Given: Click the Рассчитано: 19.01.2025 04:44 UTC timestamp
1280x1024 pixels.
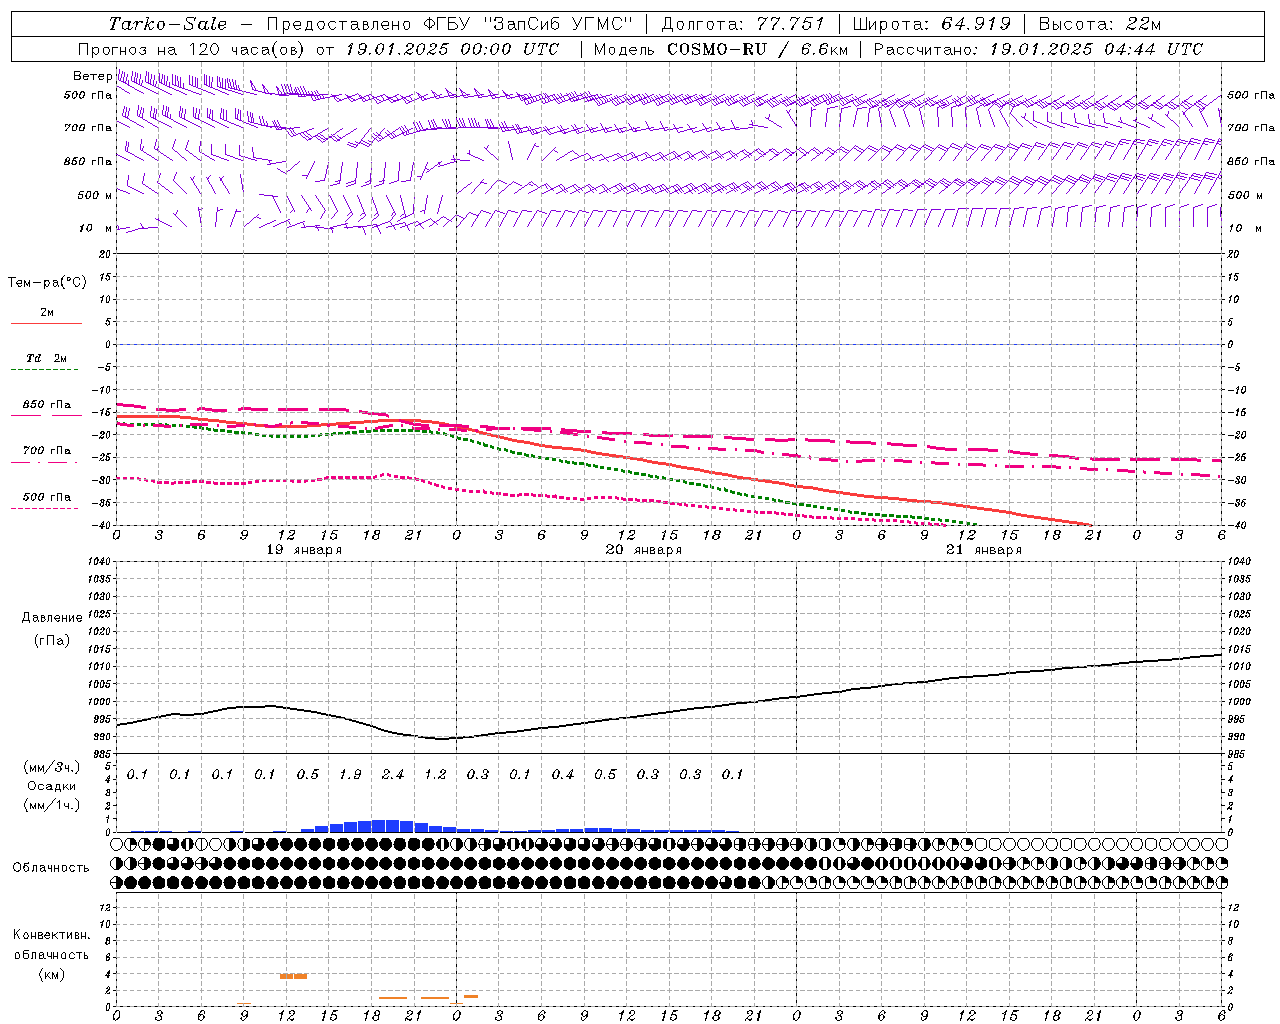Looking at the screenshot, I should tap(1038, 49).
